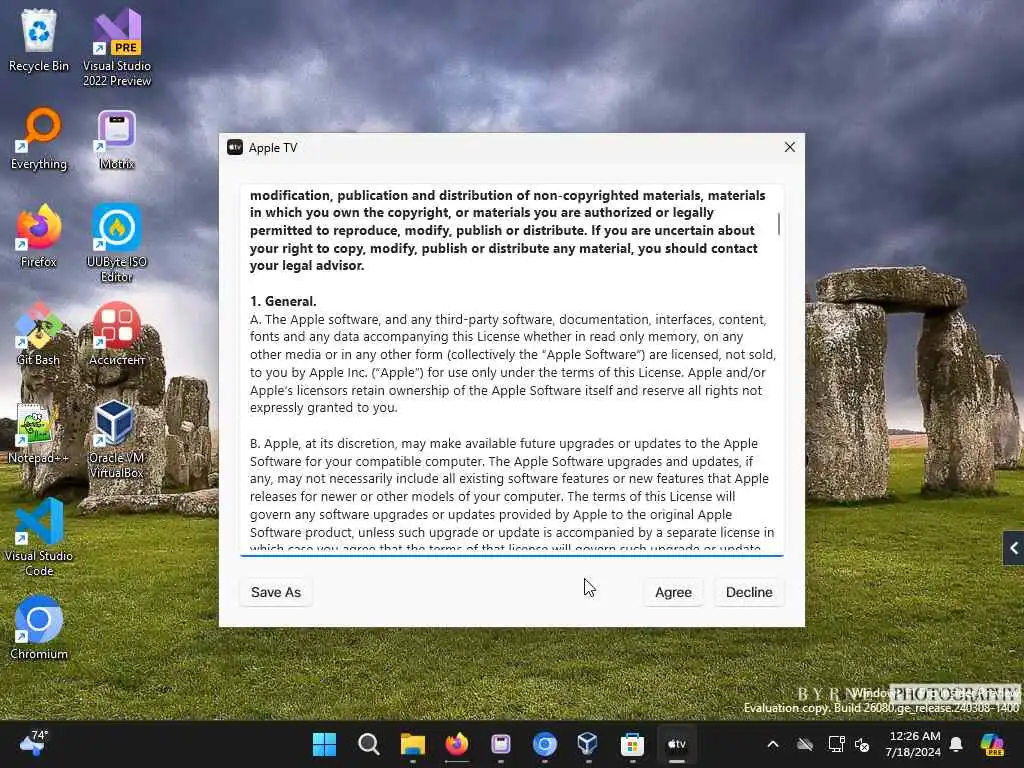
Task: Open notifications bell icon
Action: click(x=956, y=744)
